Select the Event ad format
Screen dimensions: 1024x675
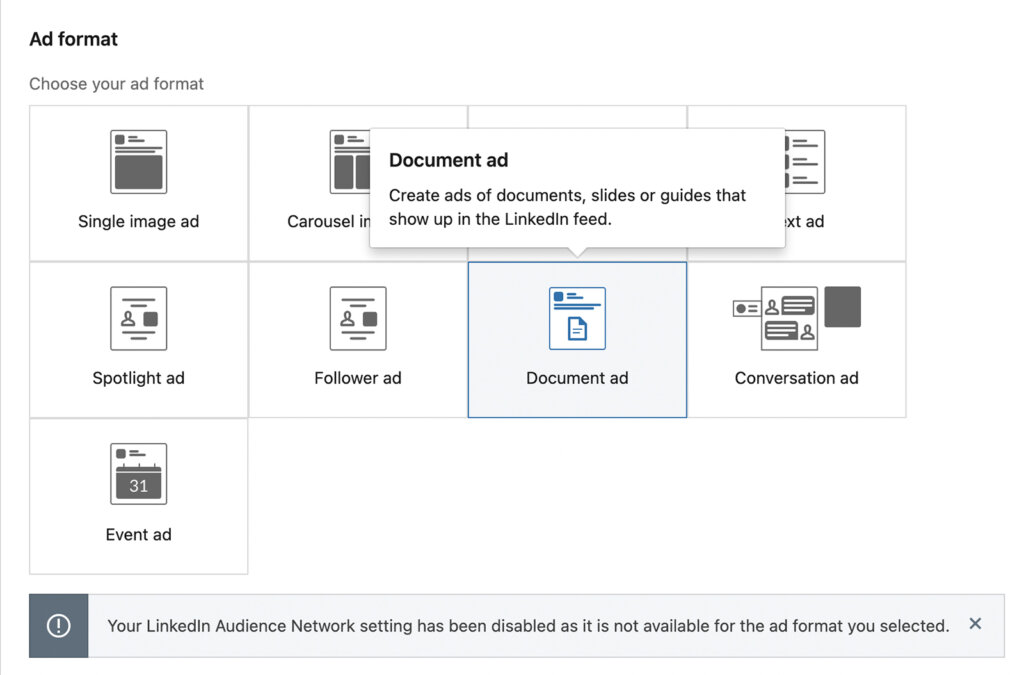click(x=138, y=497)
